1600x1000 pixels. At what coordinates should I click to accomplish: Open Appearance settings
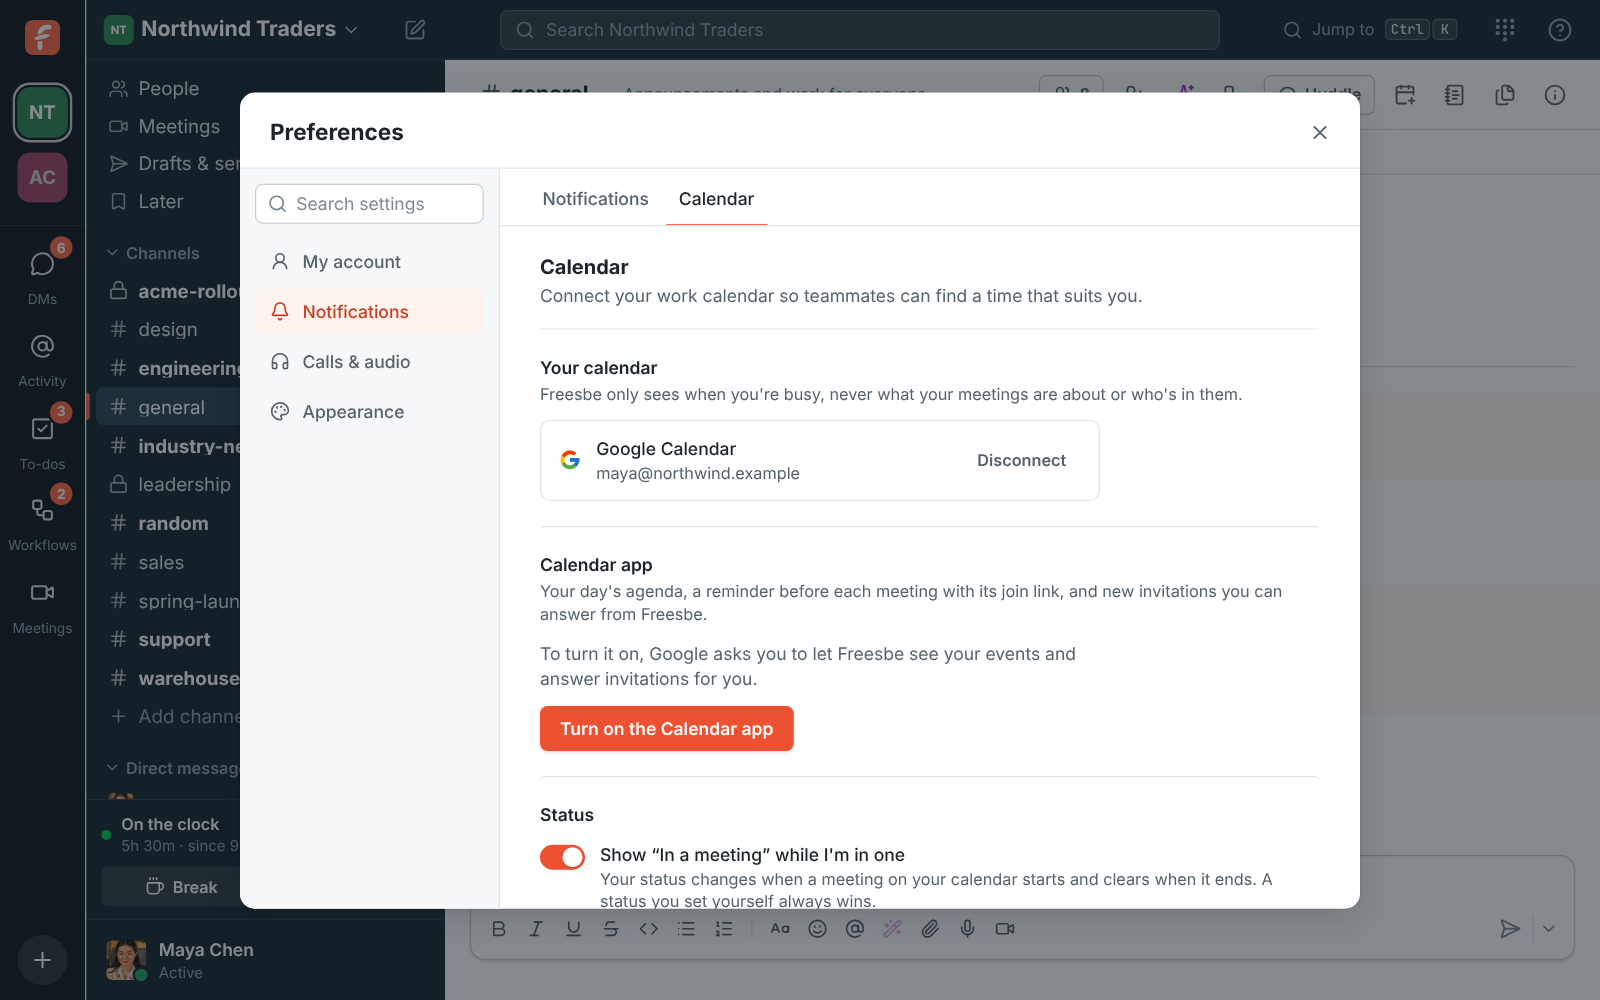pos(369,412)
